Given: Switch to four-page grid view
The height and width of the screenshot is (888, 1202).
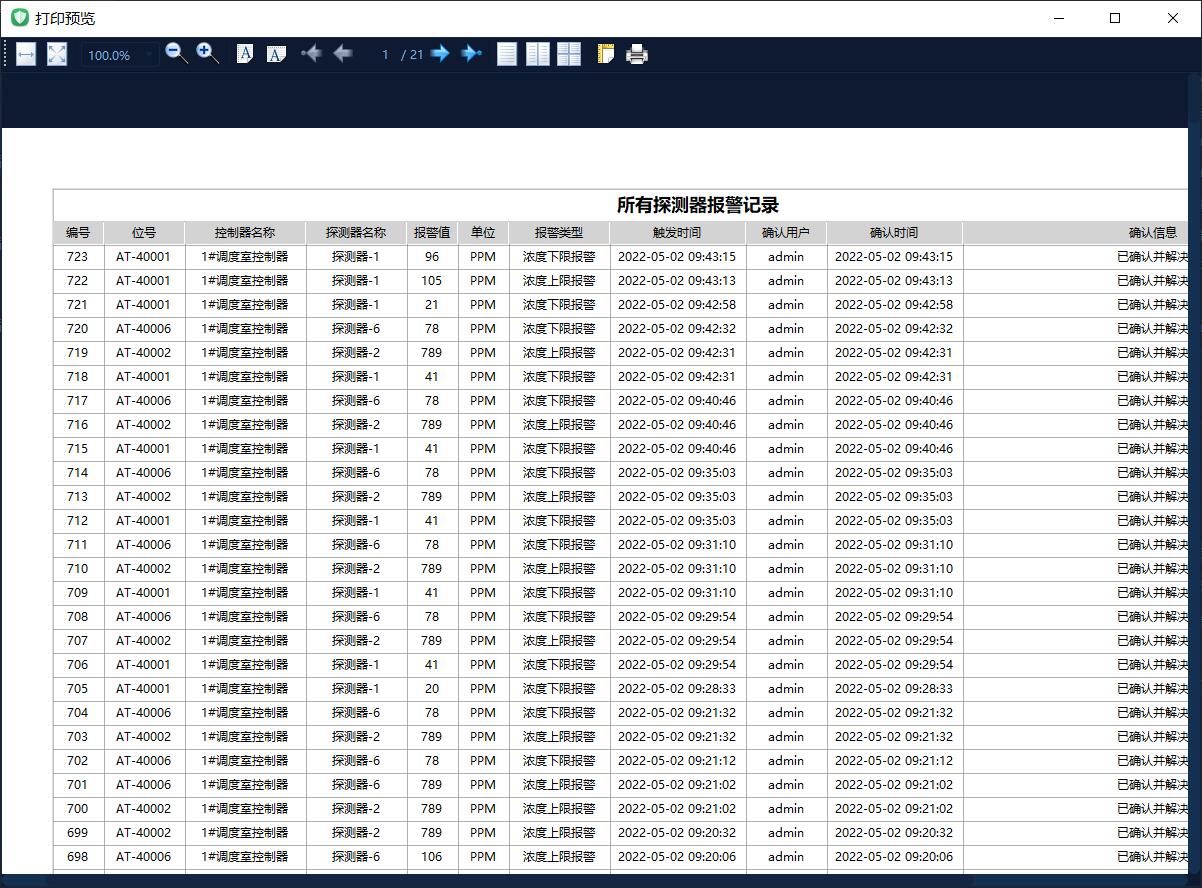Looking at the screenshot, I should tap(569, 54).
